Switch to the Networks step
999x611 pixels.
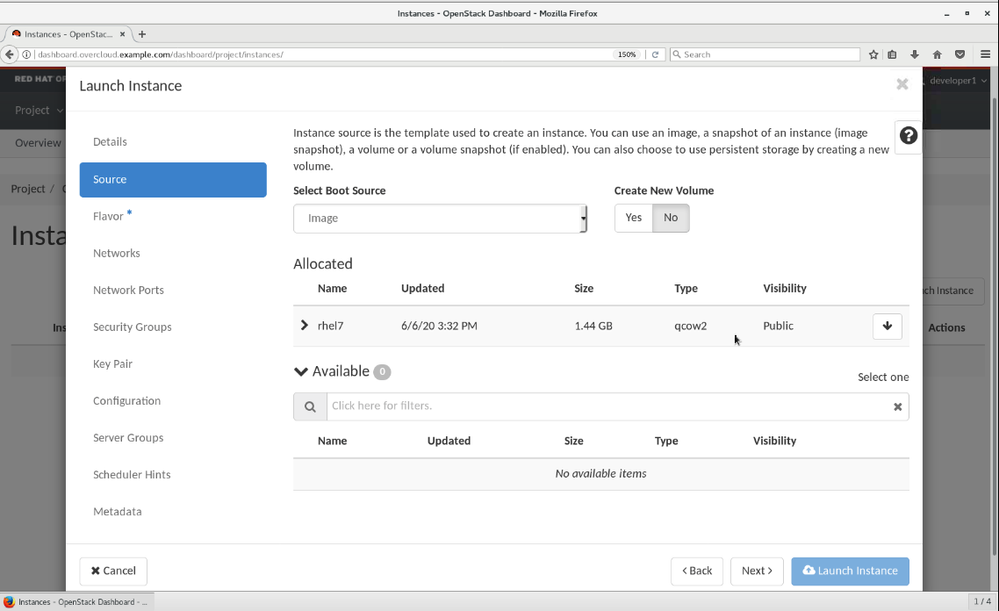point(116,253)
